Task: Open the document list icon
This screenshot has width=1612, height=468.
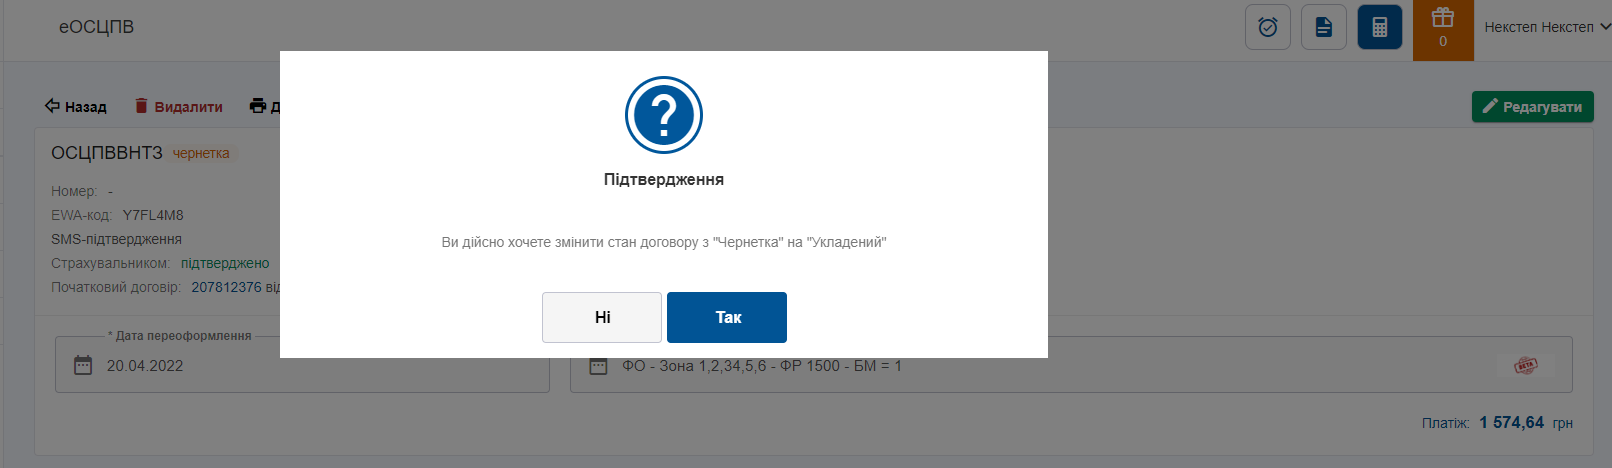Action: pyautogui.click(x=1324, y=27)
